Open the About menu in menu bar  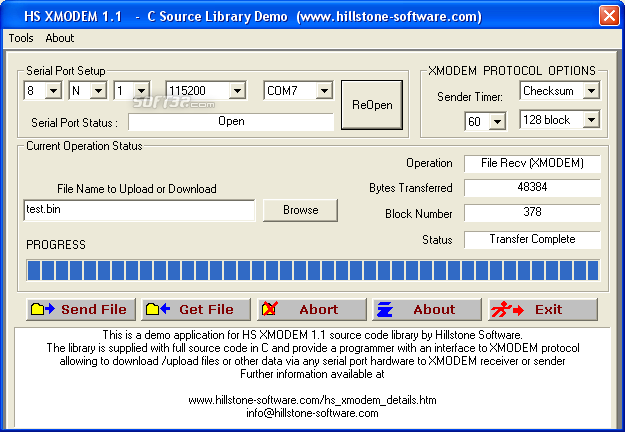tap(60, 38)
